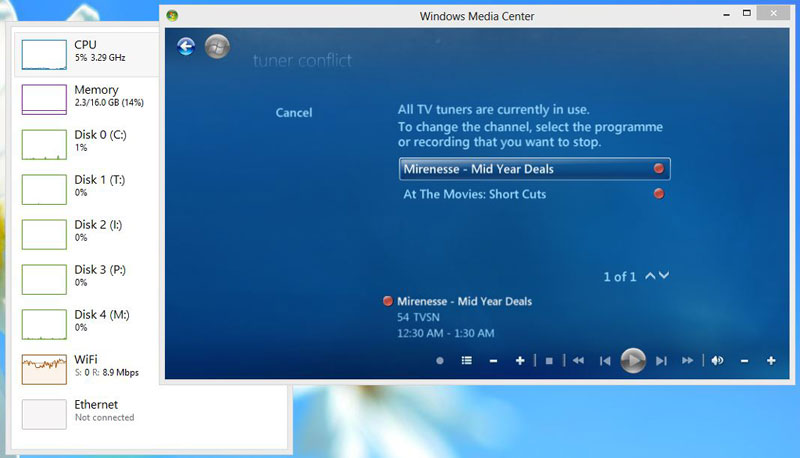Stop playback with the stop button

click(x=549, y=361)
